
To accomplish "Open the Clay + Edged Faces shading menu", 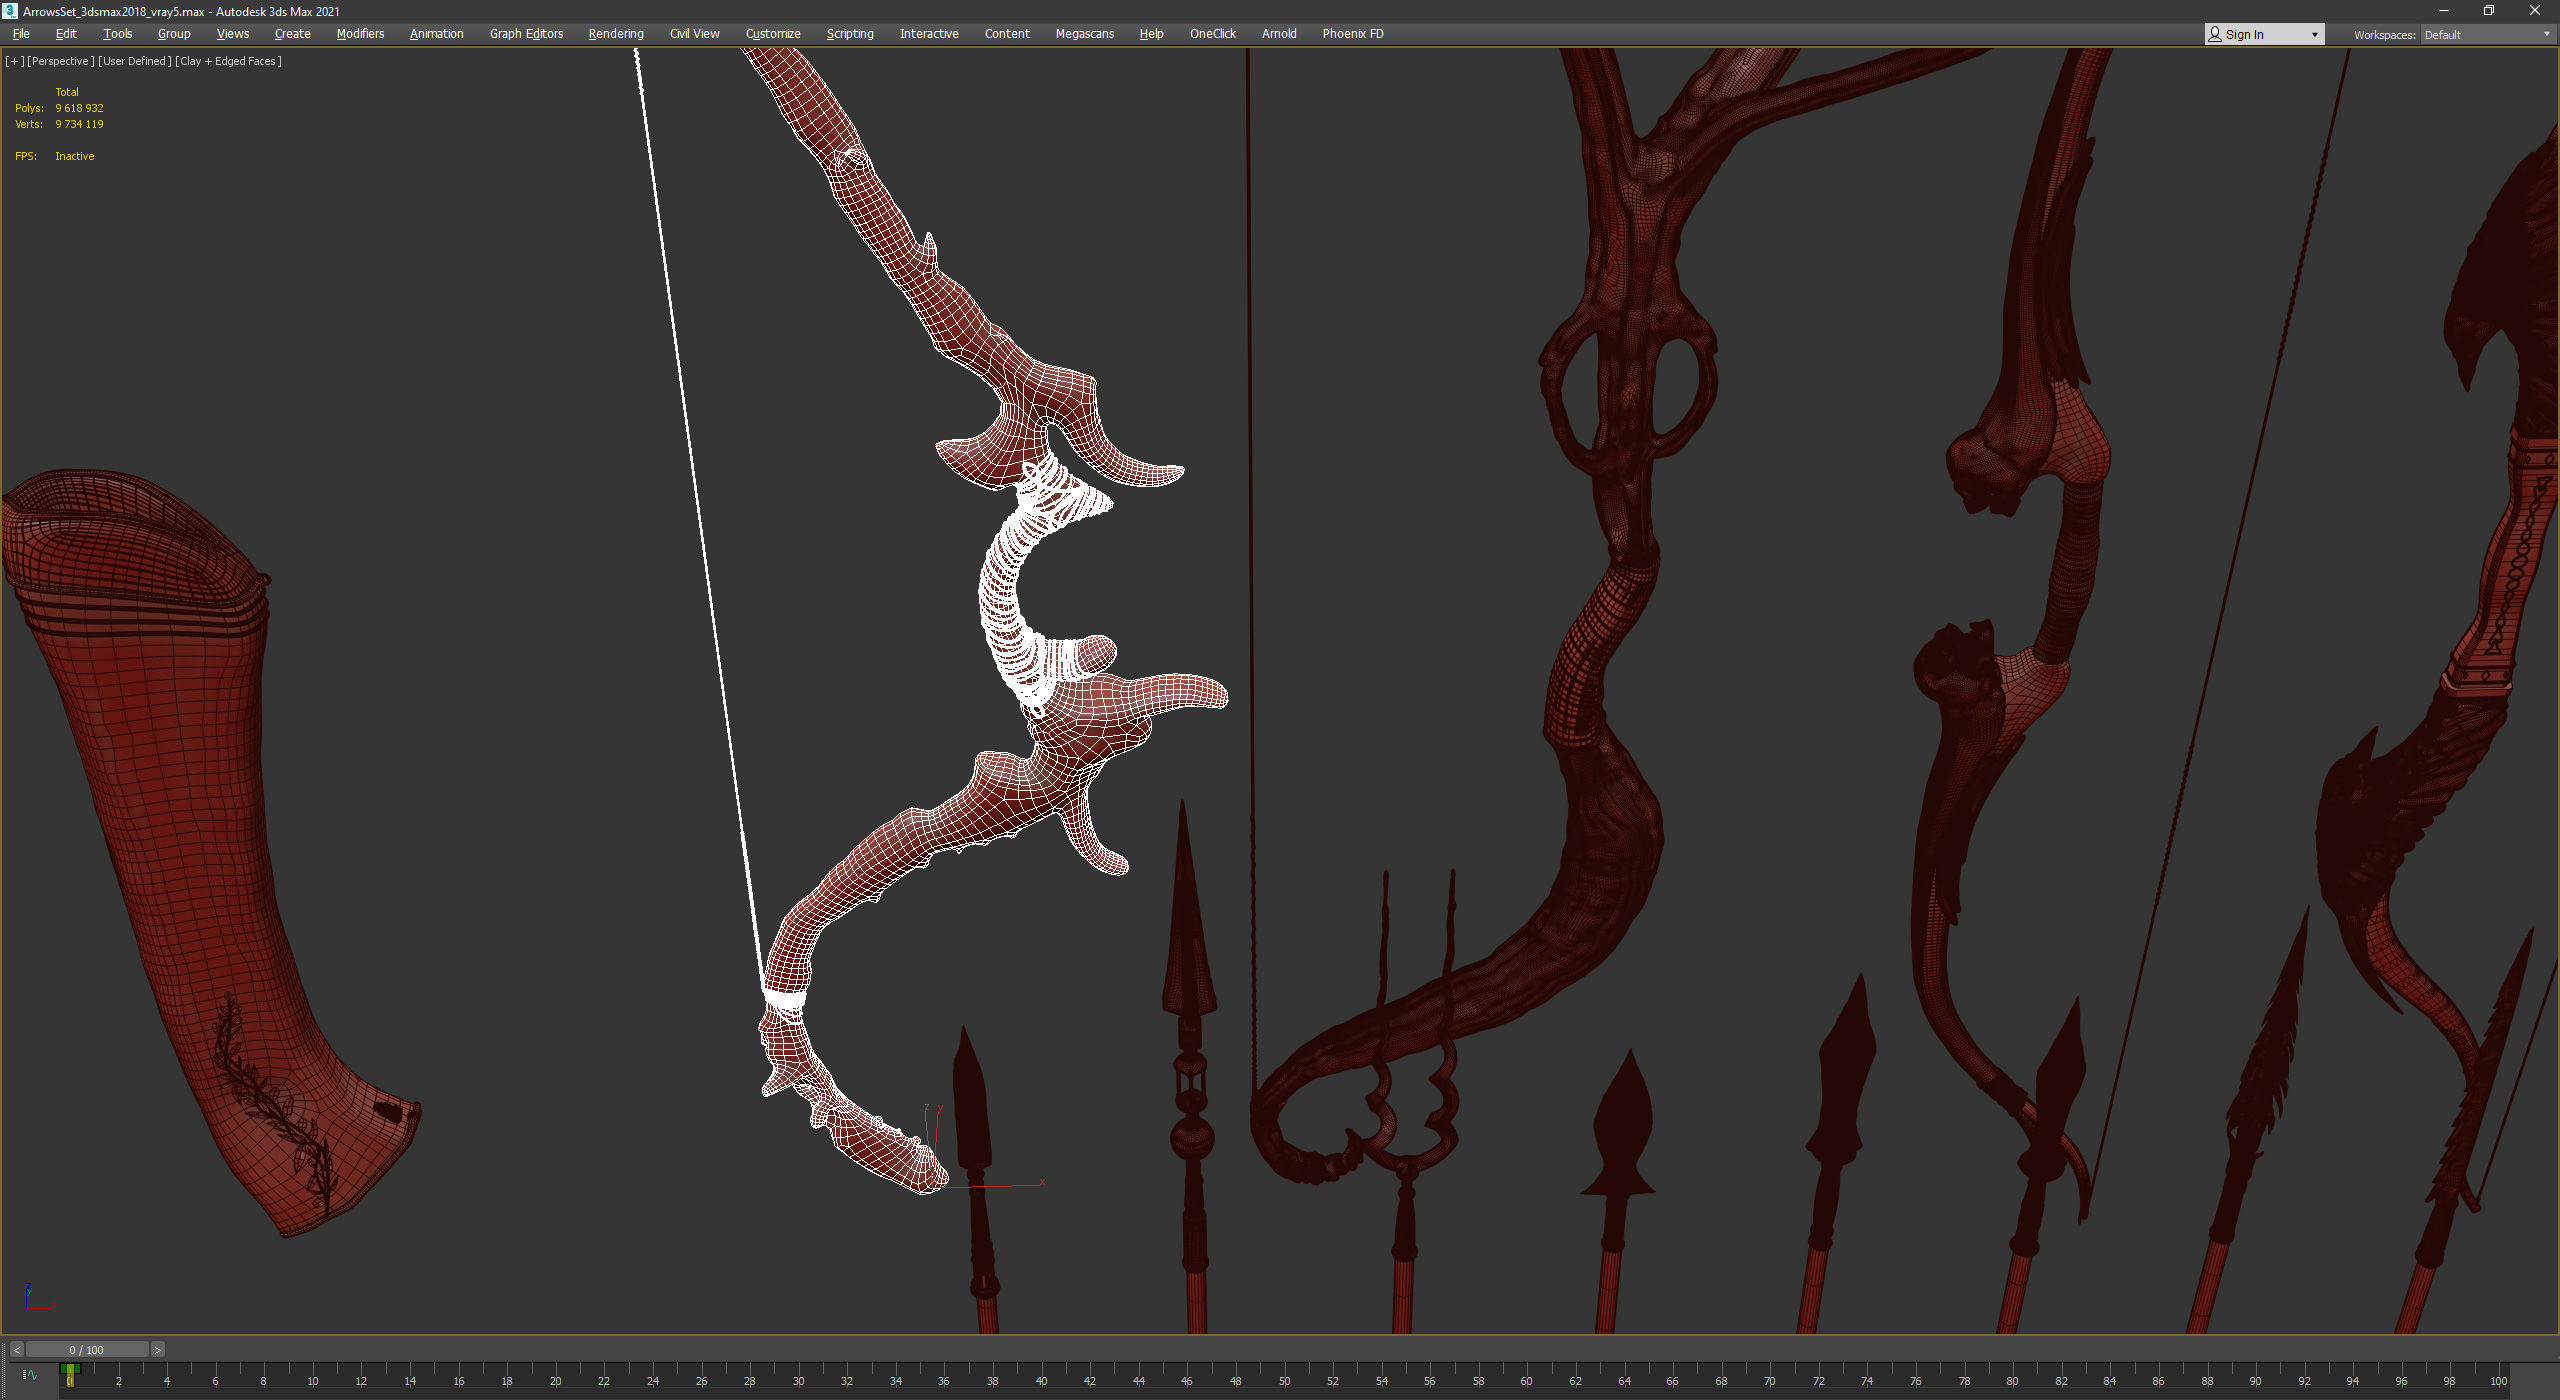I will [x=228, y=61].
